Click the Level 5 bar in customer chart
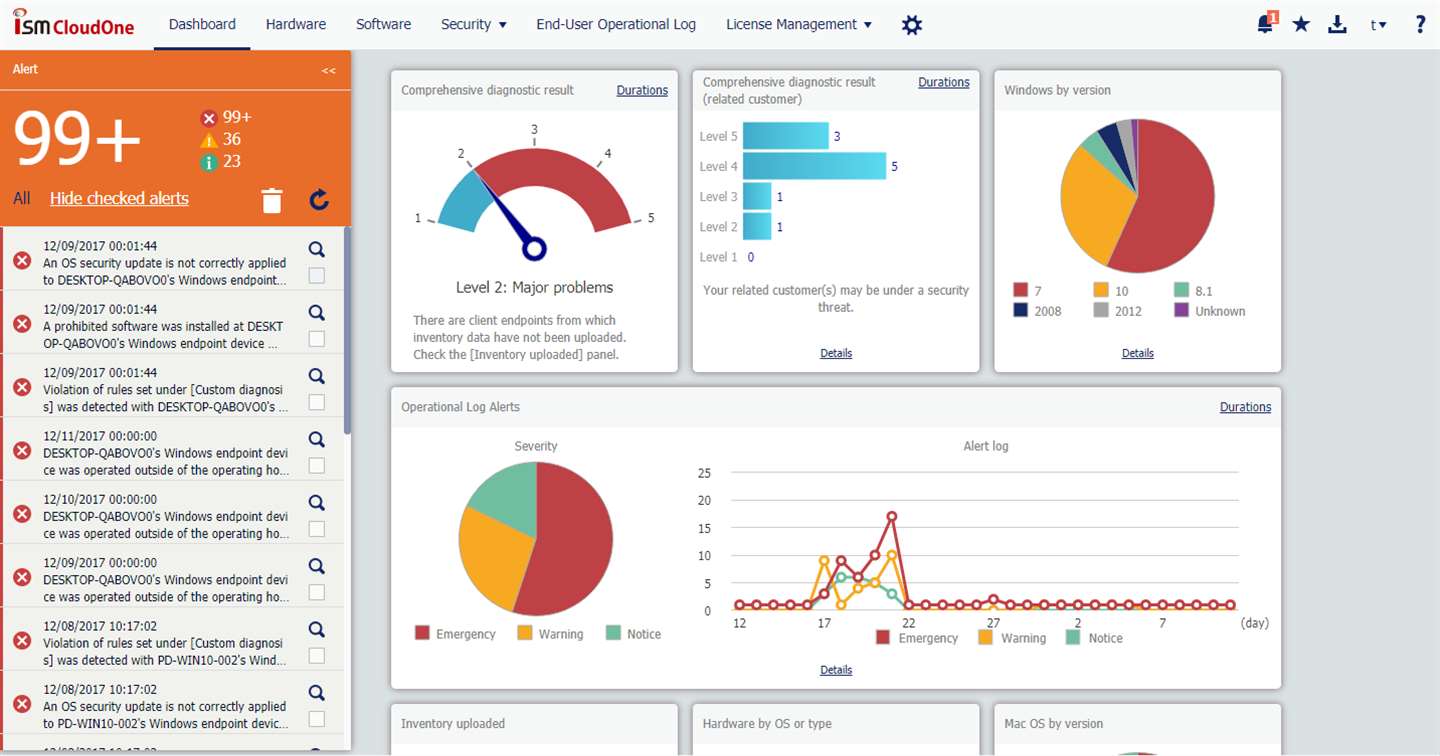The width and height of the screenshot is (1440, 756). click(786, 136)
